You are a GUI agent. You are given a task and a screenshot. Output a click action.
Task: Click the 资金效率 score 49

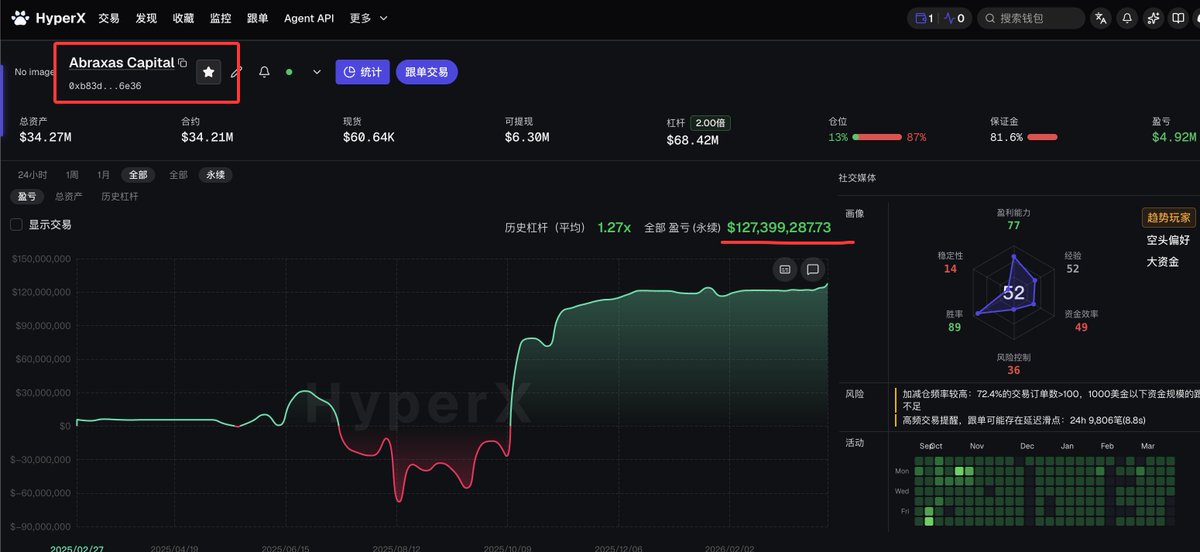(1081, 327)
